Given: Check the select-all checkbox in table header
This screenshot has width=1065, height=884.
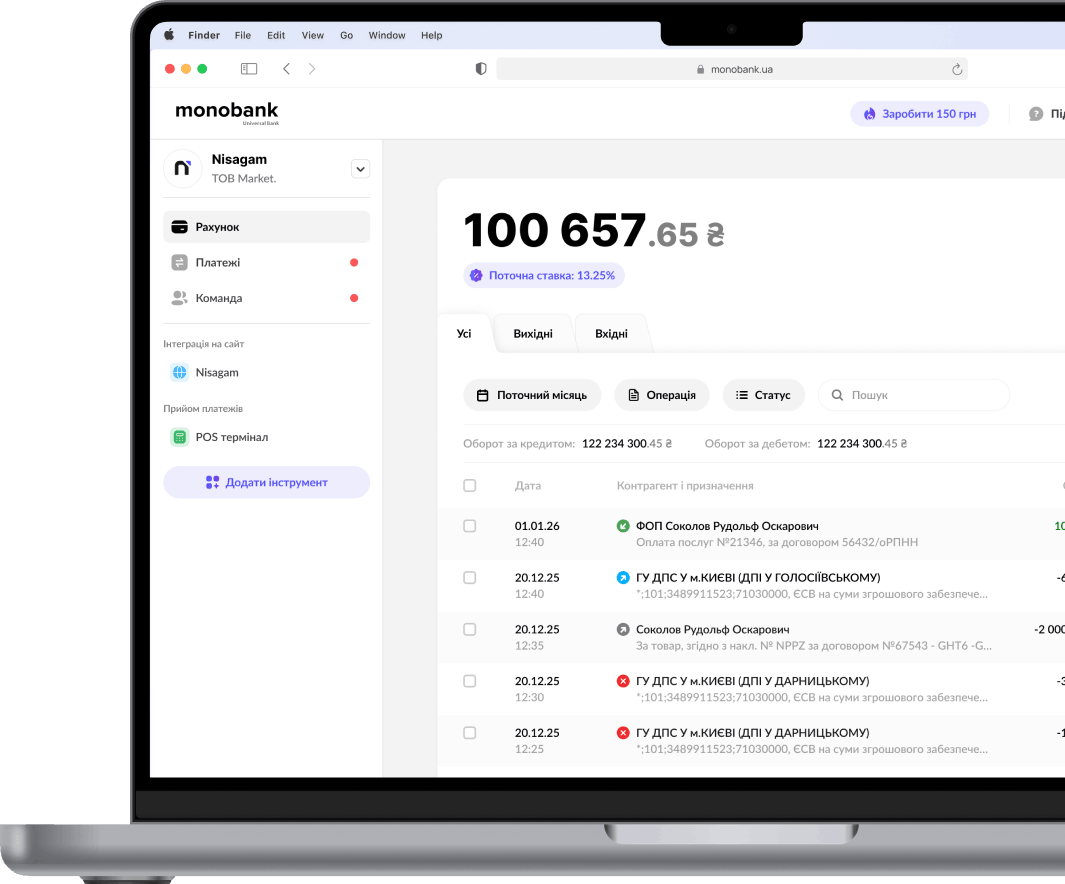Looking at the screenshot, I should [469, 485].
